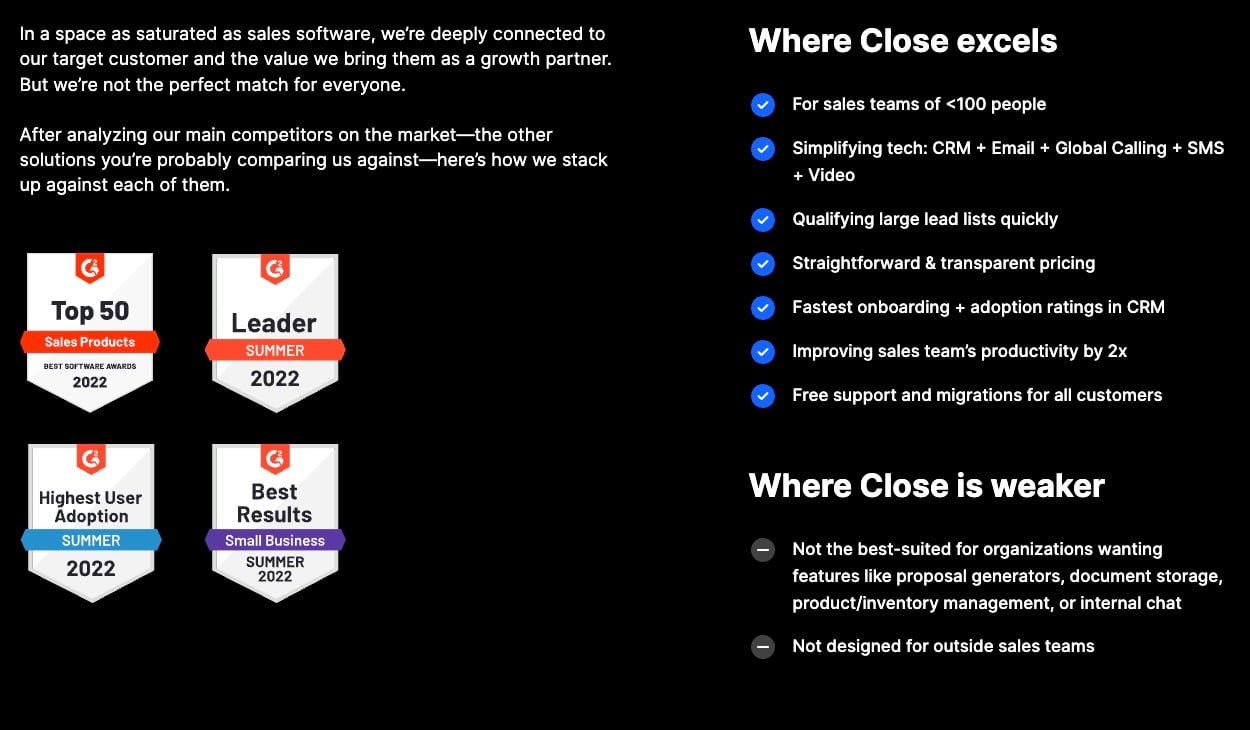Click the checkmark beside Qualifying large lead lists
The width and height of the screenshot is (1250, 730).
point(763,220)
